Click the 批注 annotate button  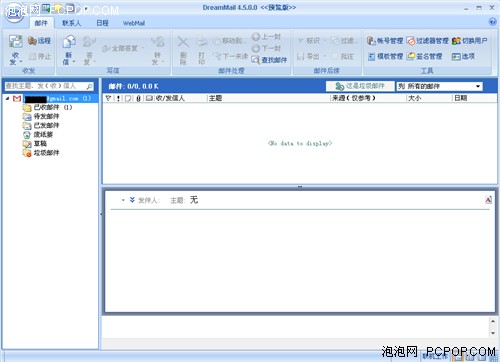pos(343,56)
